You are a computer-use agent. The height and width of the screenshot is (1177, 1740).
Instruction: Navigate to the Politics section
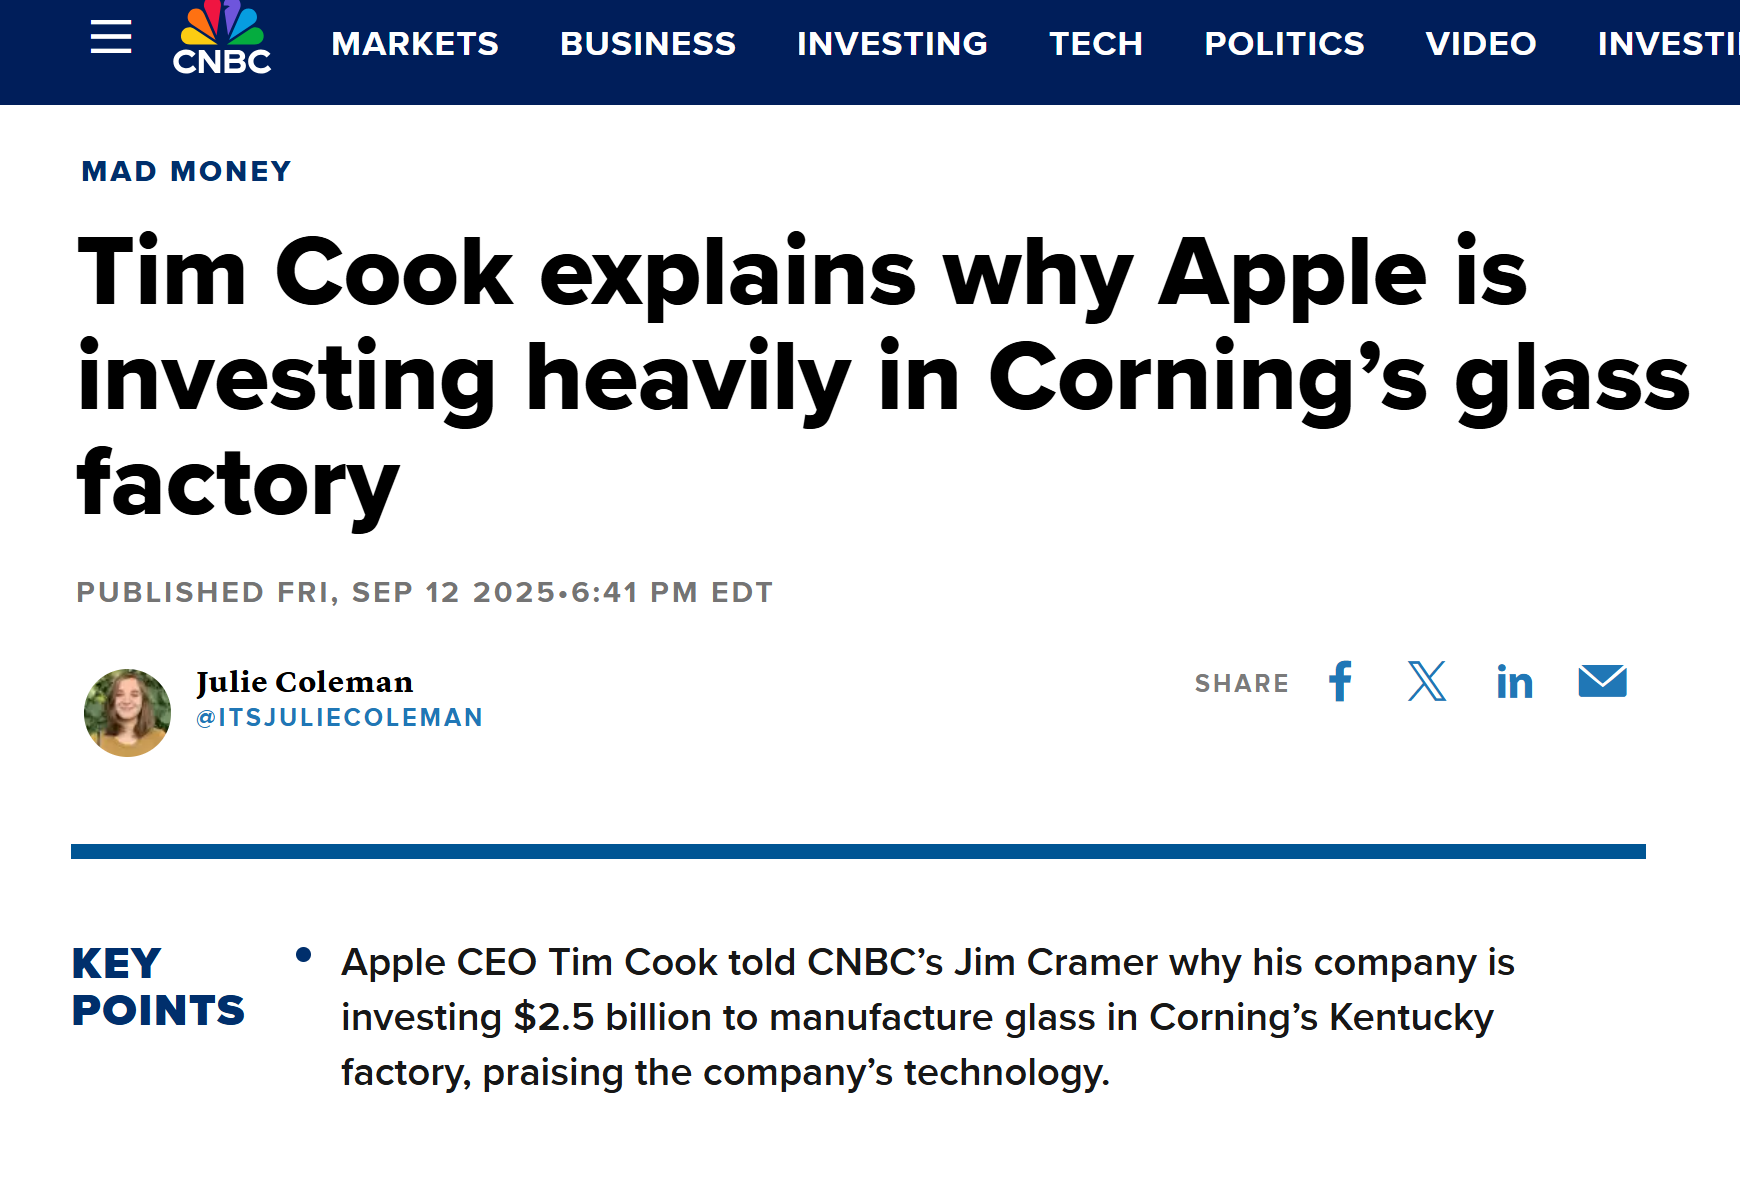coord(1284,44)
